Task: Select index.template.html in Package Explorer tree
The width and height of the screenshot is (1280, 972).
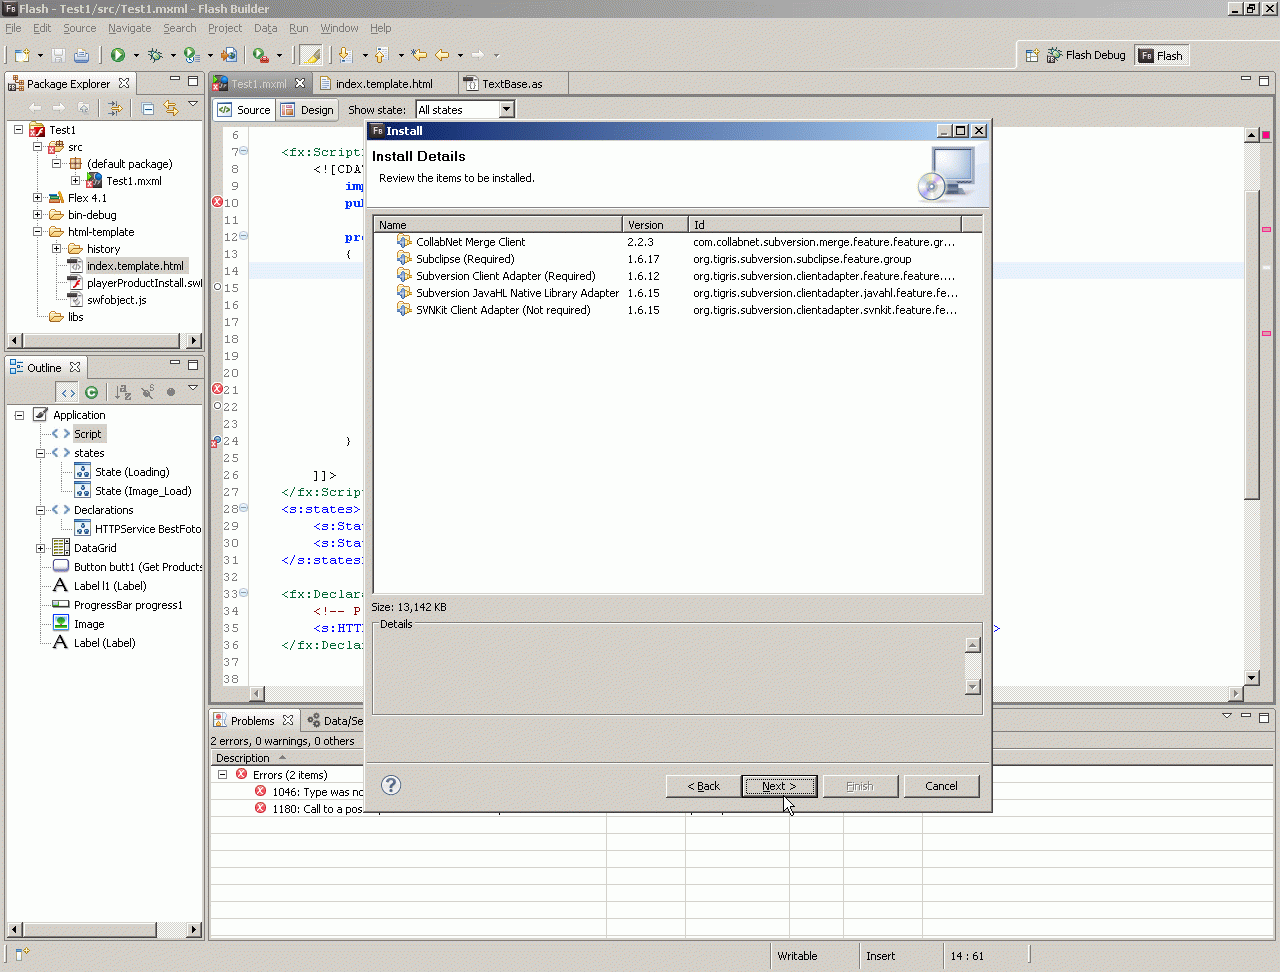Action: click(135, 266)
